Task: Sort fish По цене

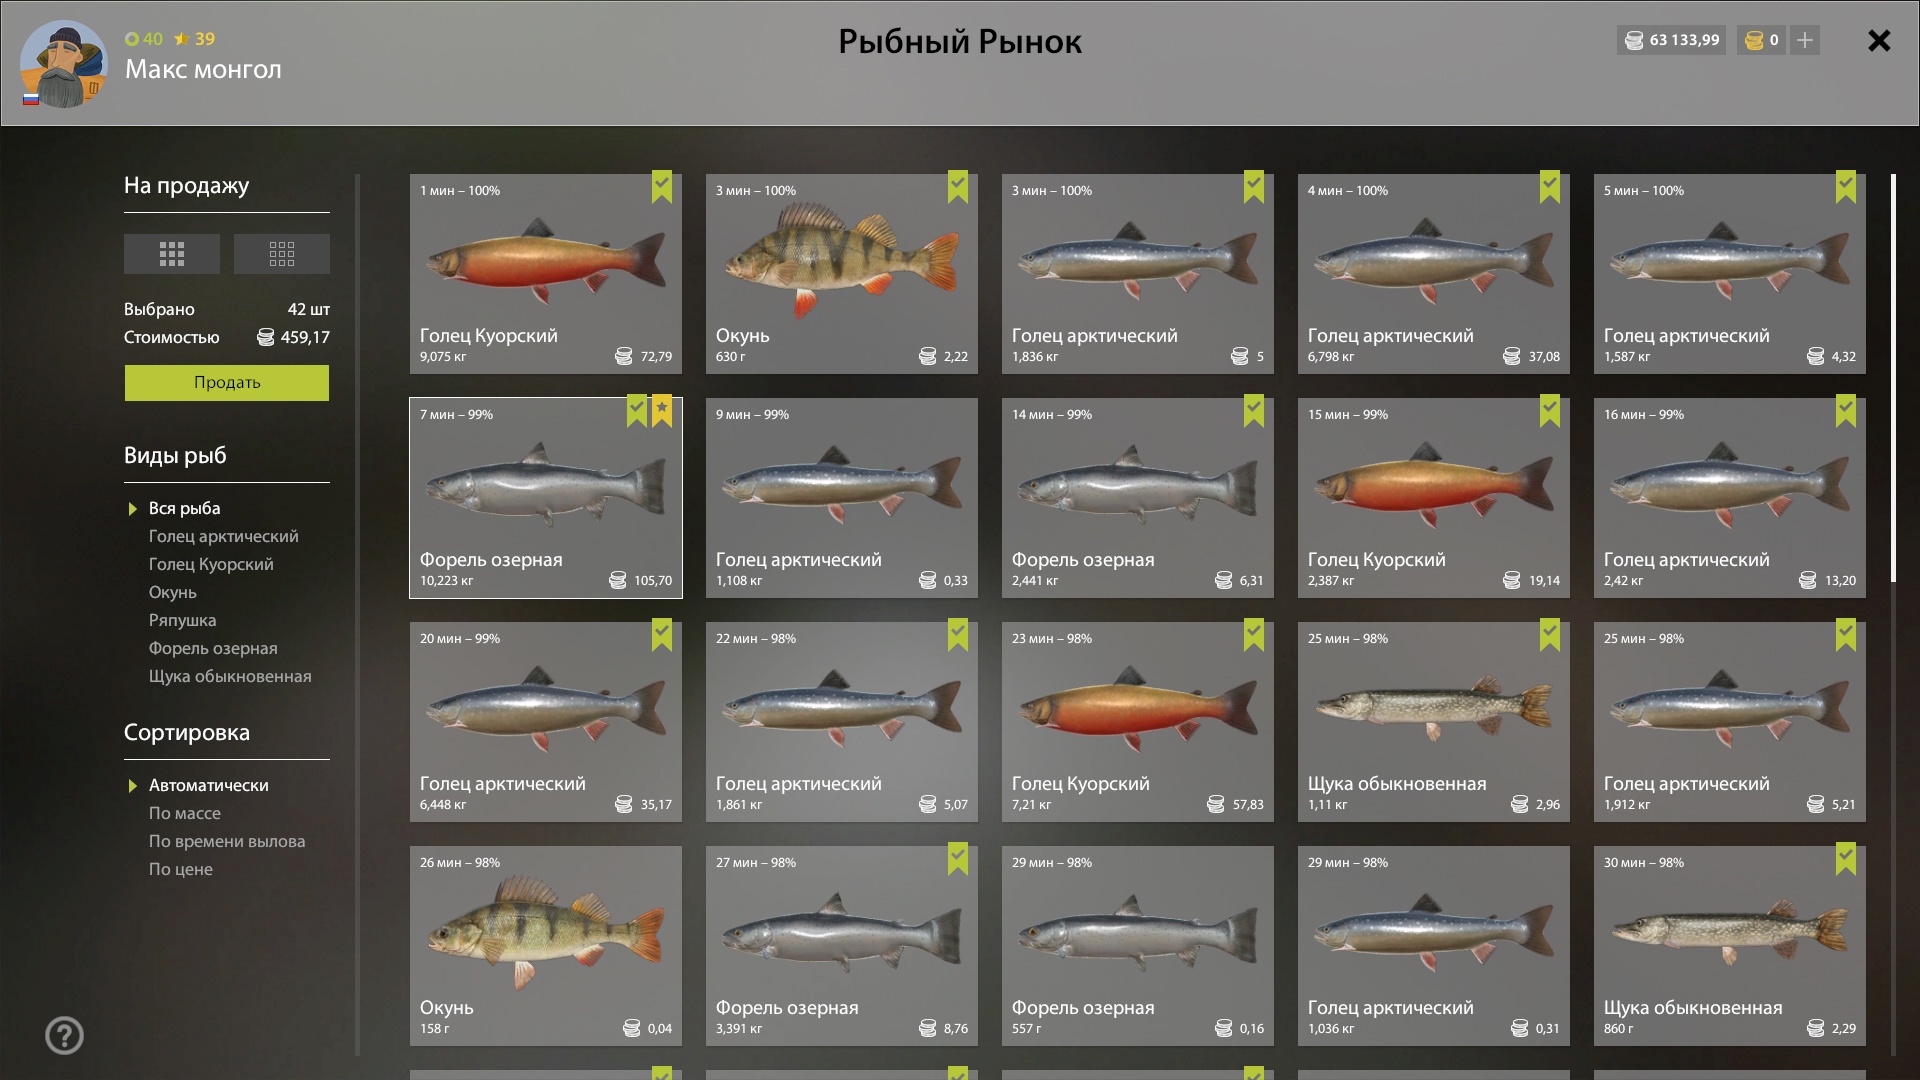Action: click(181, 869)
